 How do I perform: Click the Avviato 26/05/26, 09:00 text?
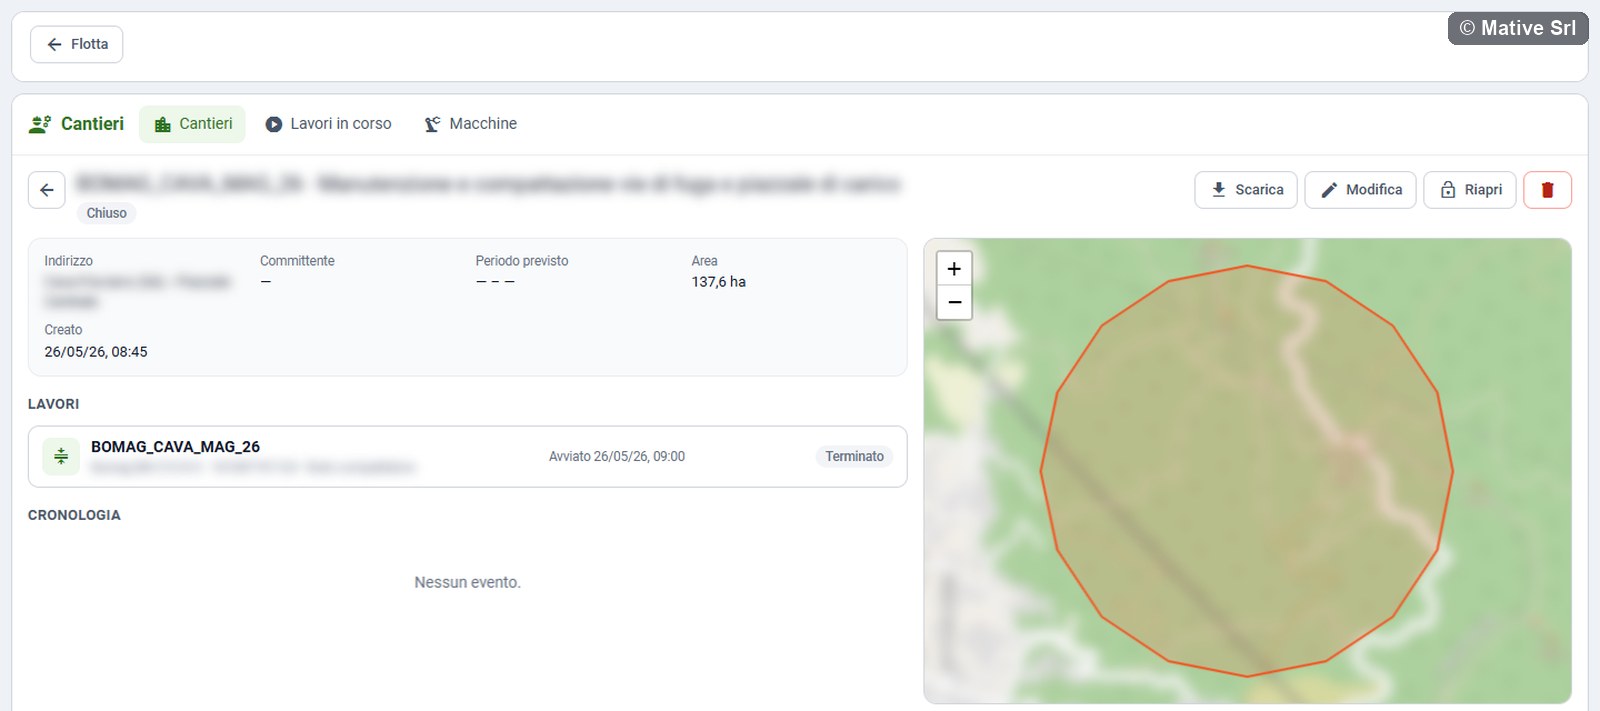617,456
